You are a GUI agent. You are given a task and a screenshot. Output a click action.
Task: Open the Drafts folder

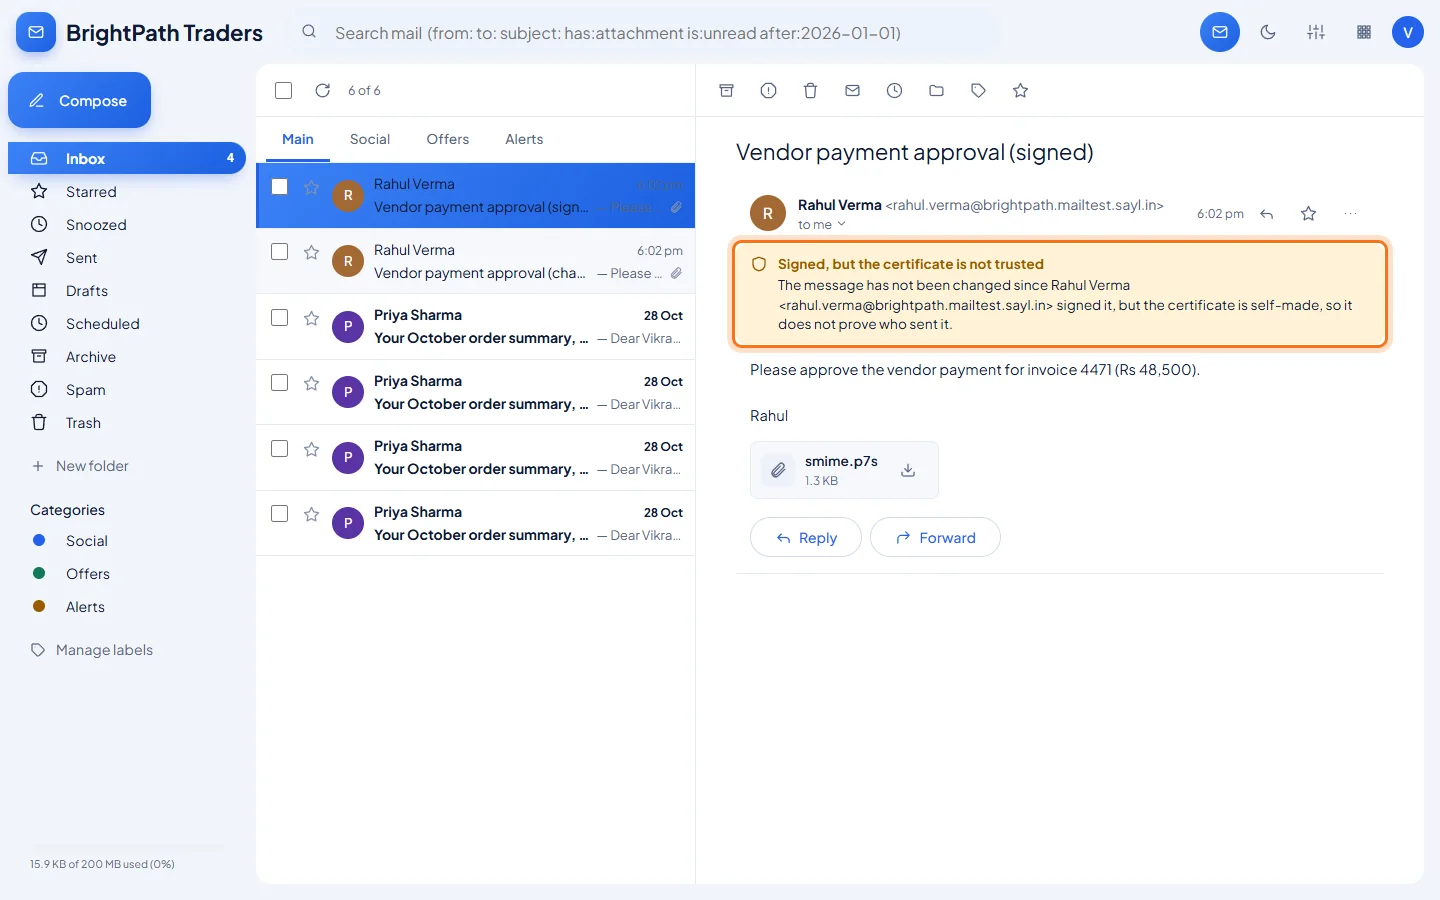(127, 291)
